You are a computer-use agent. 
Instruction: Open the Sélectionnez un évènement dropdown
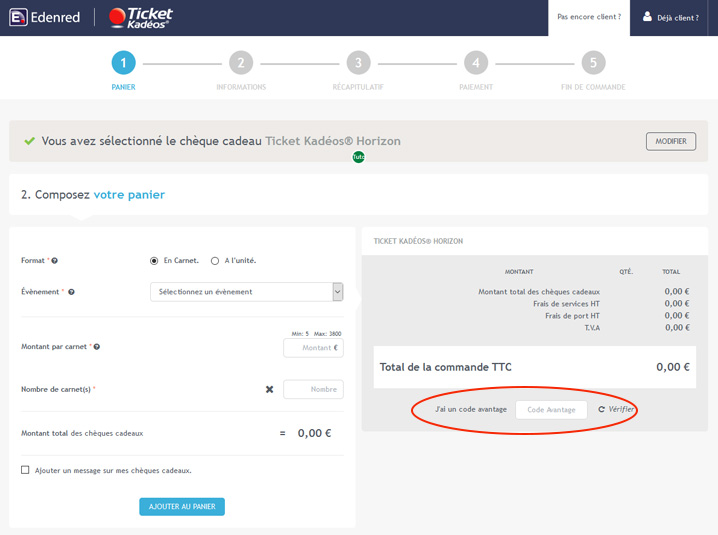coord(246,292)
